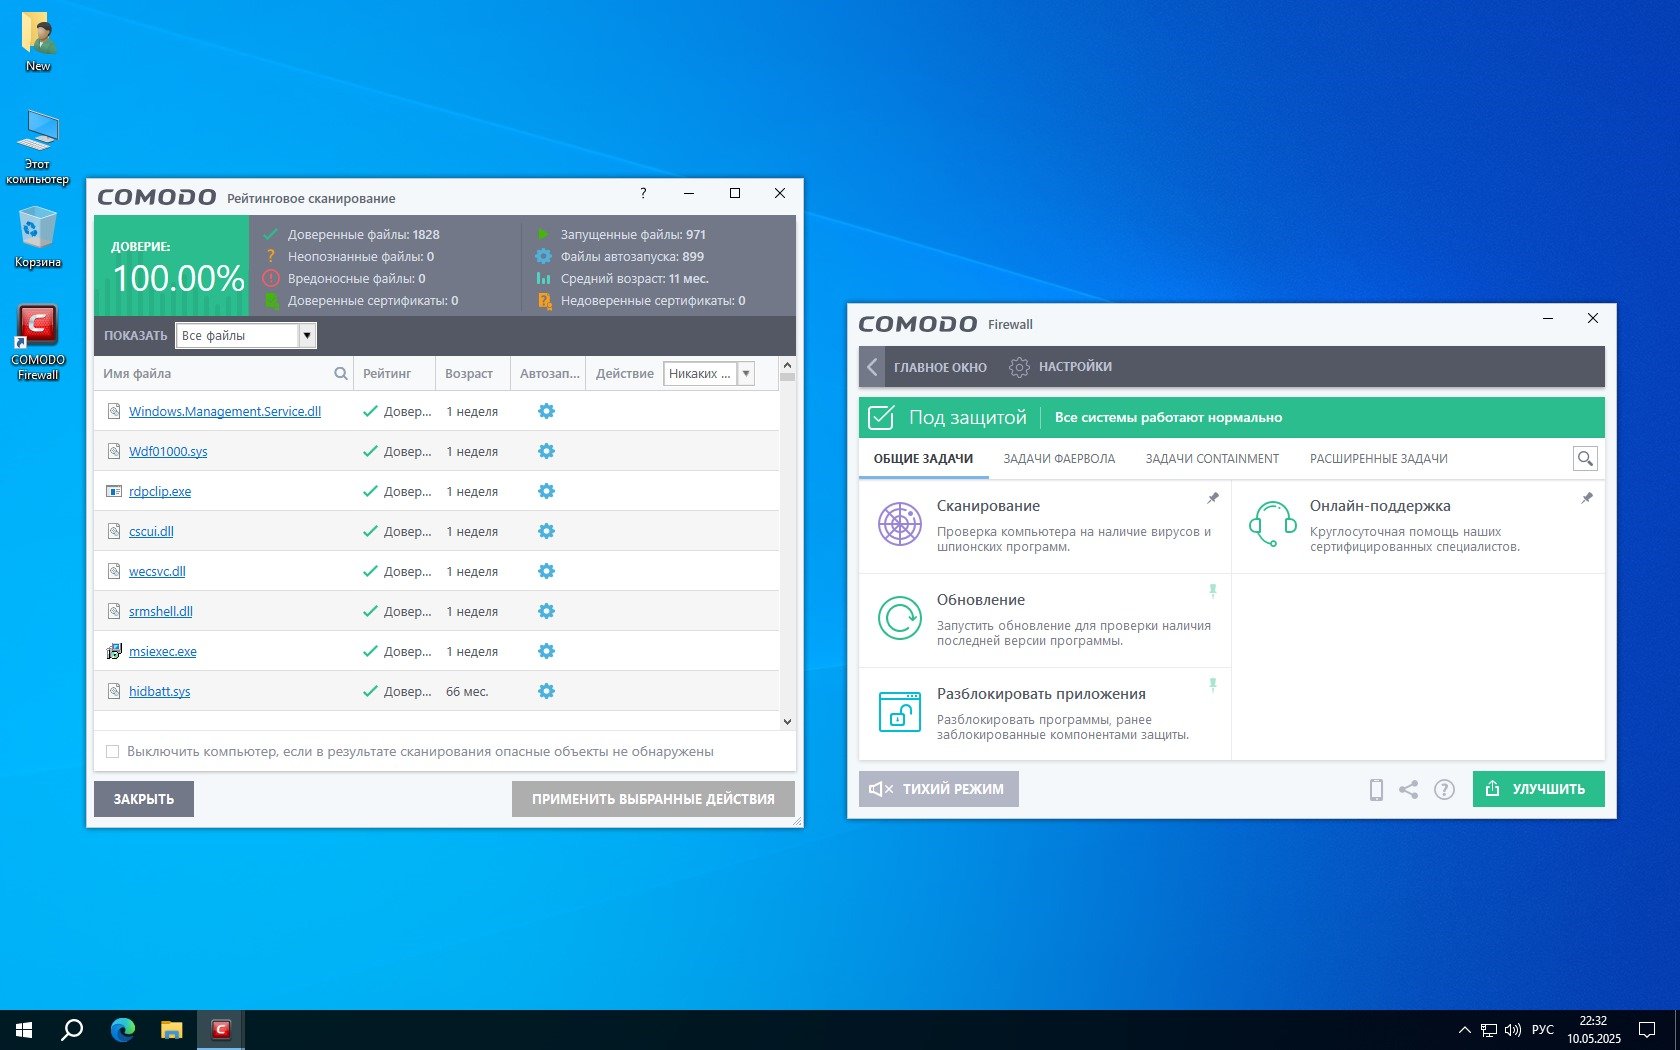Image resolution: width=1680 pixels, height=1050 pixels.
Task: Switch to the Containment Tasks tab
Action: click(1211, 459)
